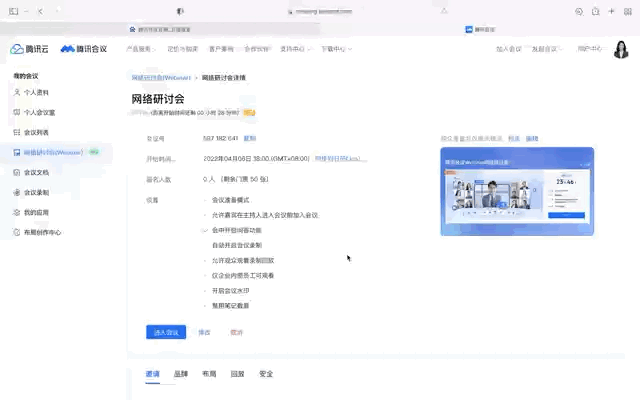Select the first browser tab with house icon
Viewport: 640px width, 400px height.
point(160,29)
